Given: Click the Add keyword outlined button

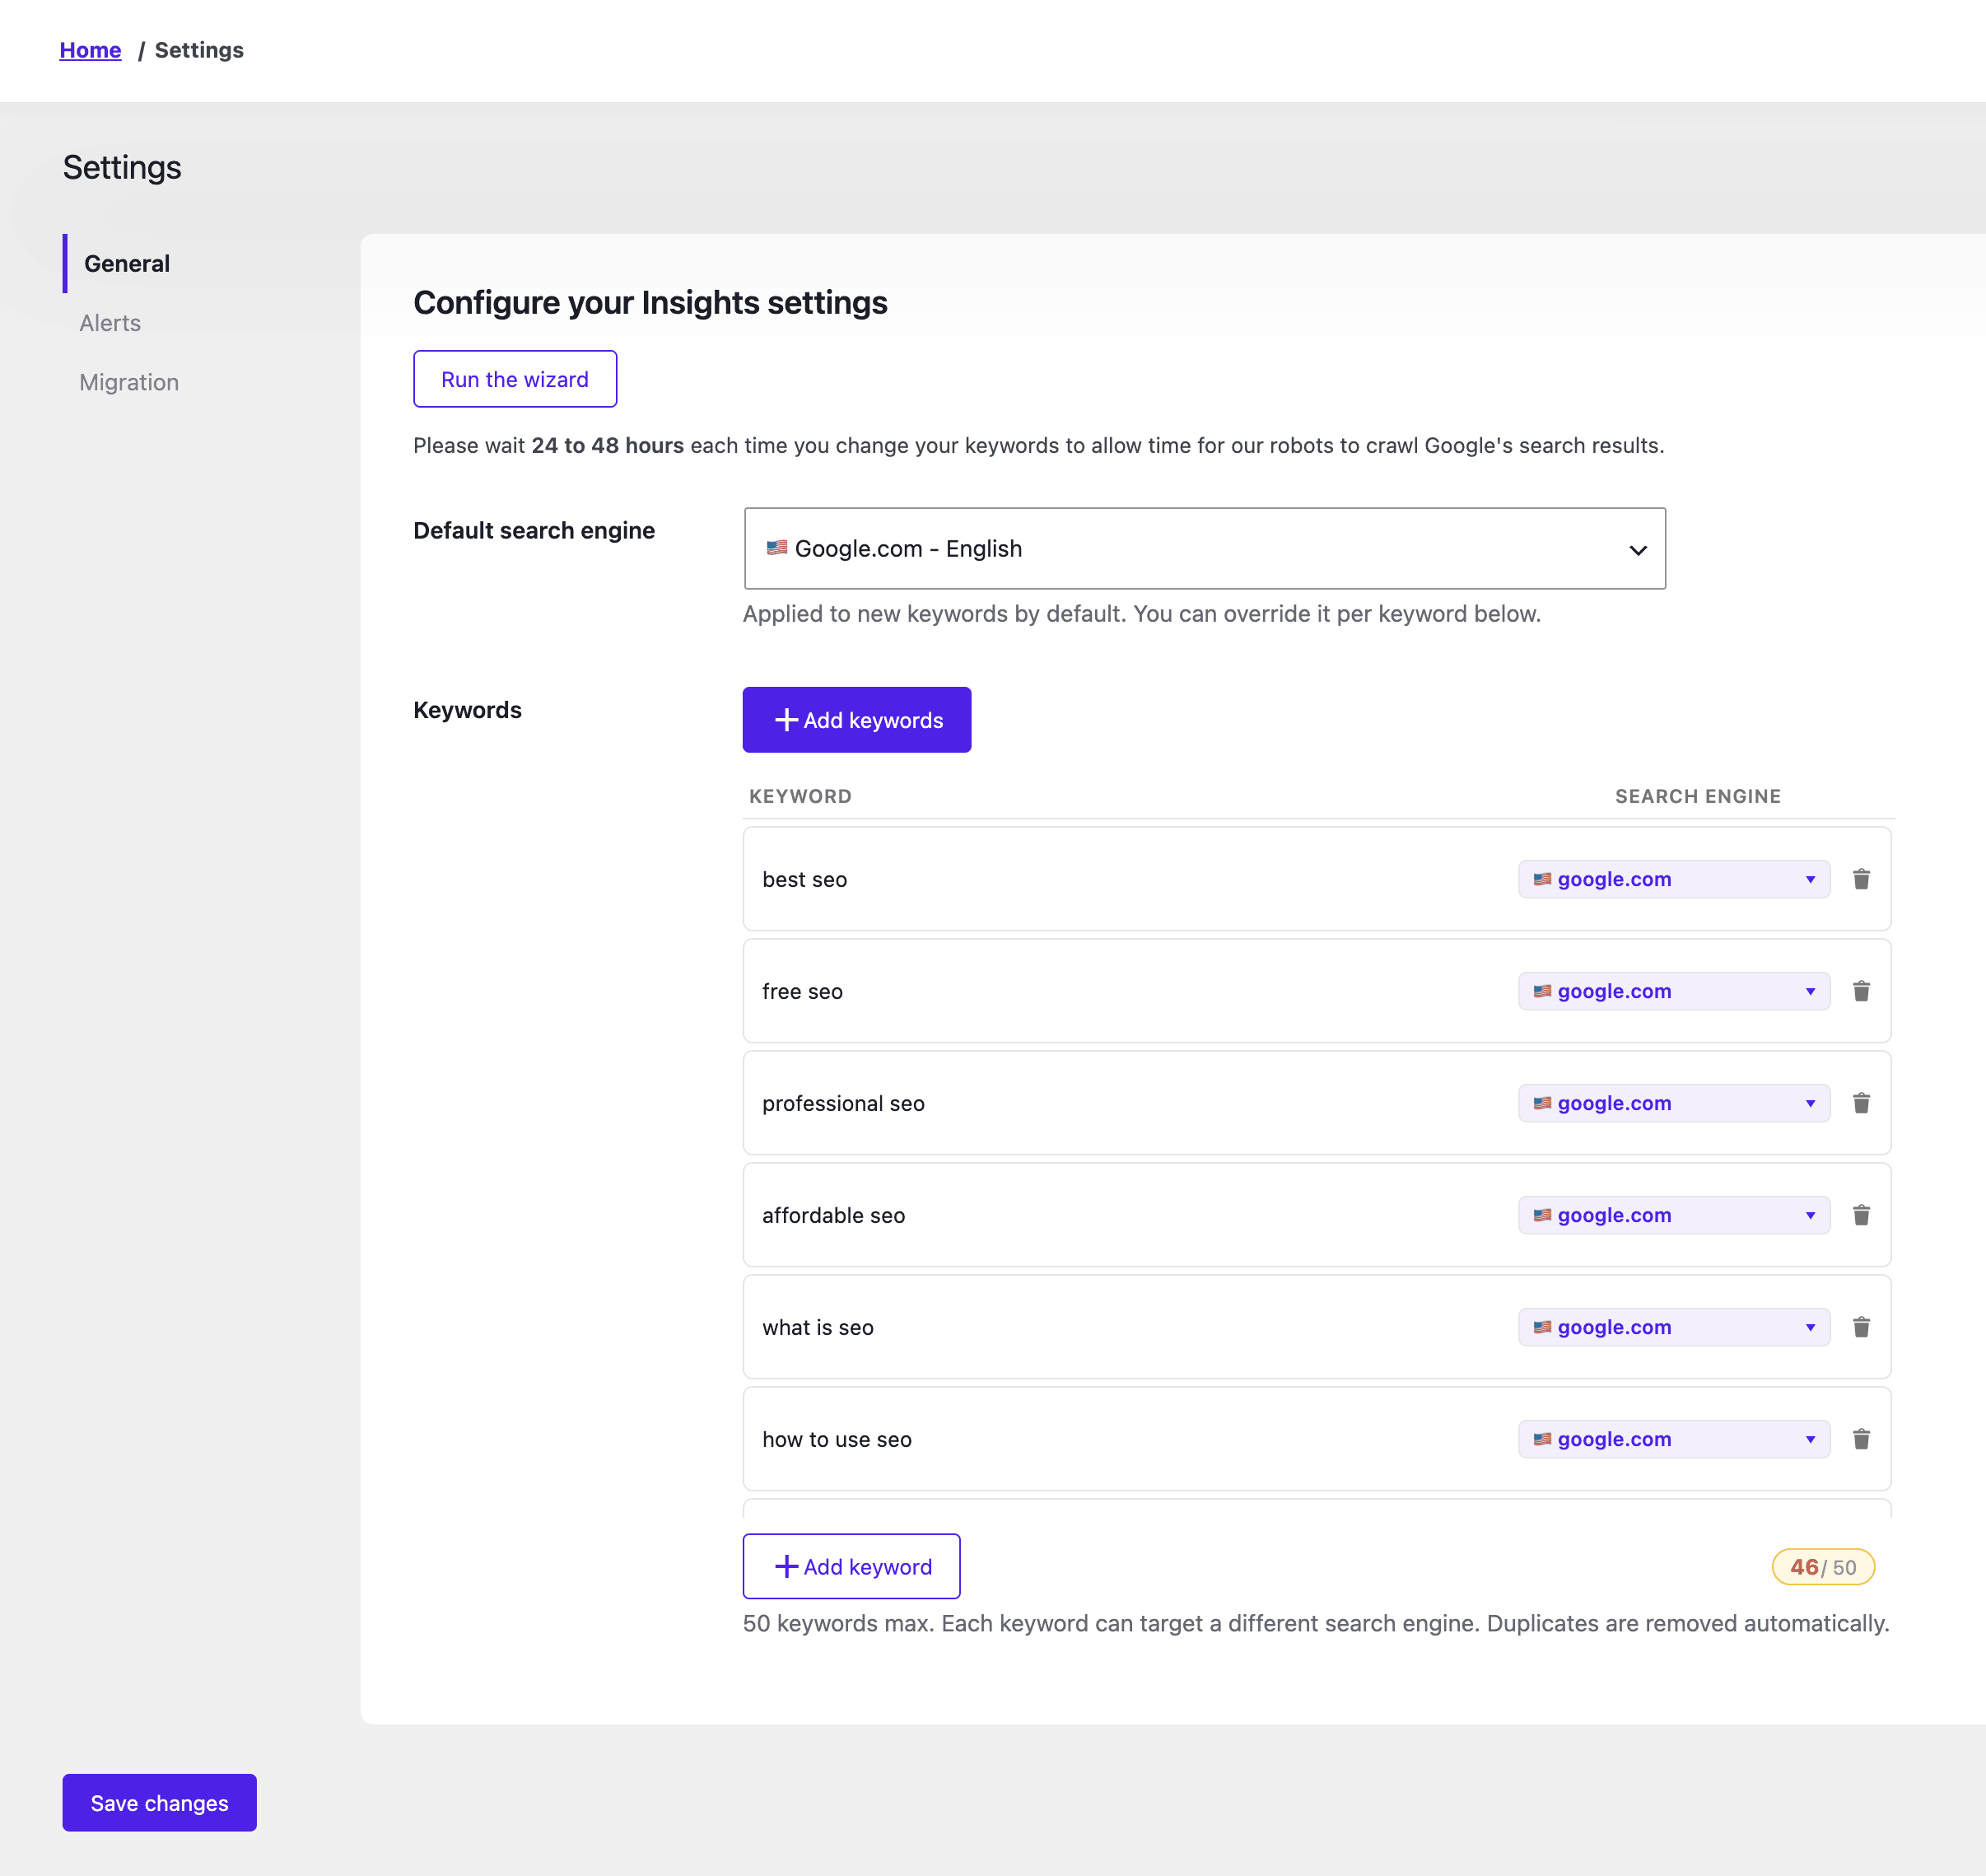Looking at the screenshot, I should [x=851, y=1566].
